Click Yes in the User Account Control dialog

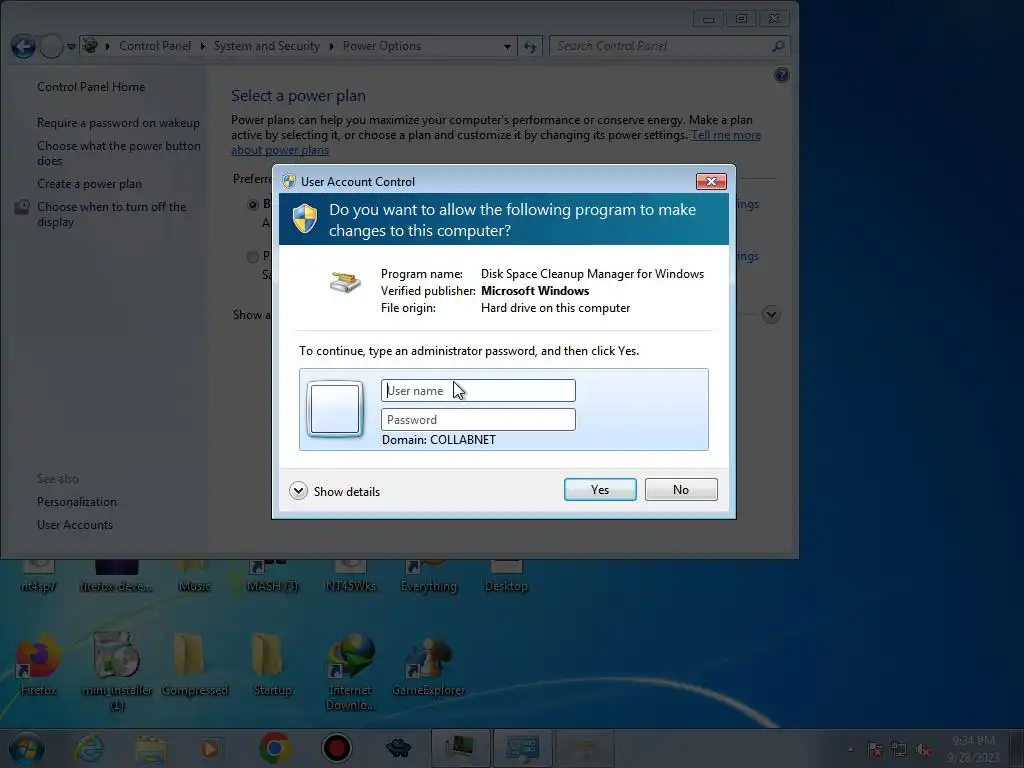(x=600, y=490)
